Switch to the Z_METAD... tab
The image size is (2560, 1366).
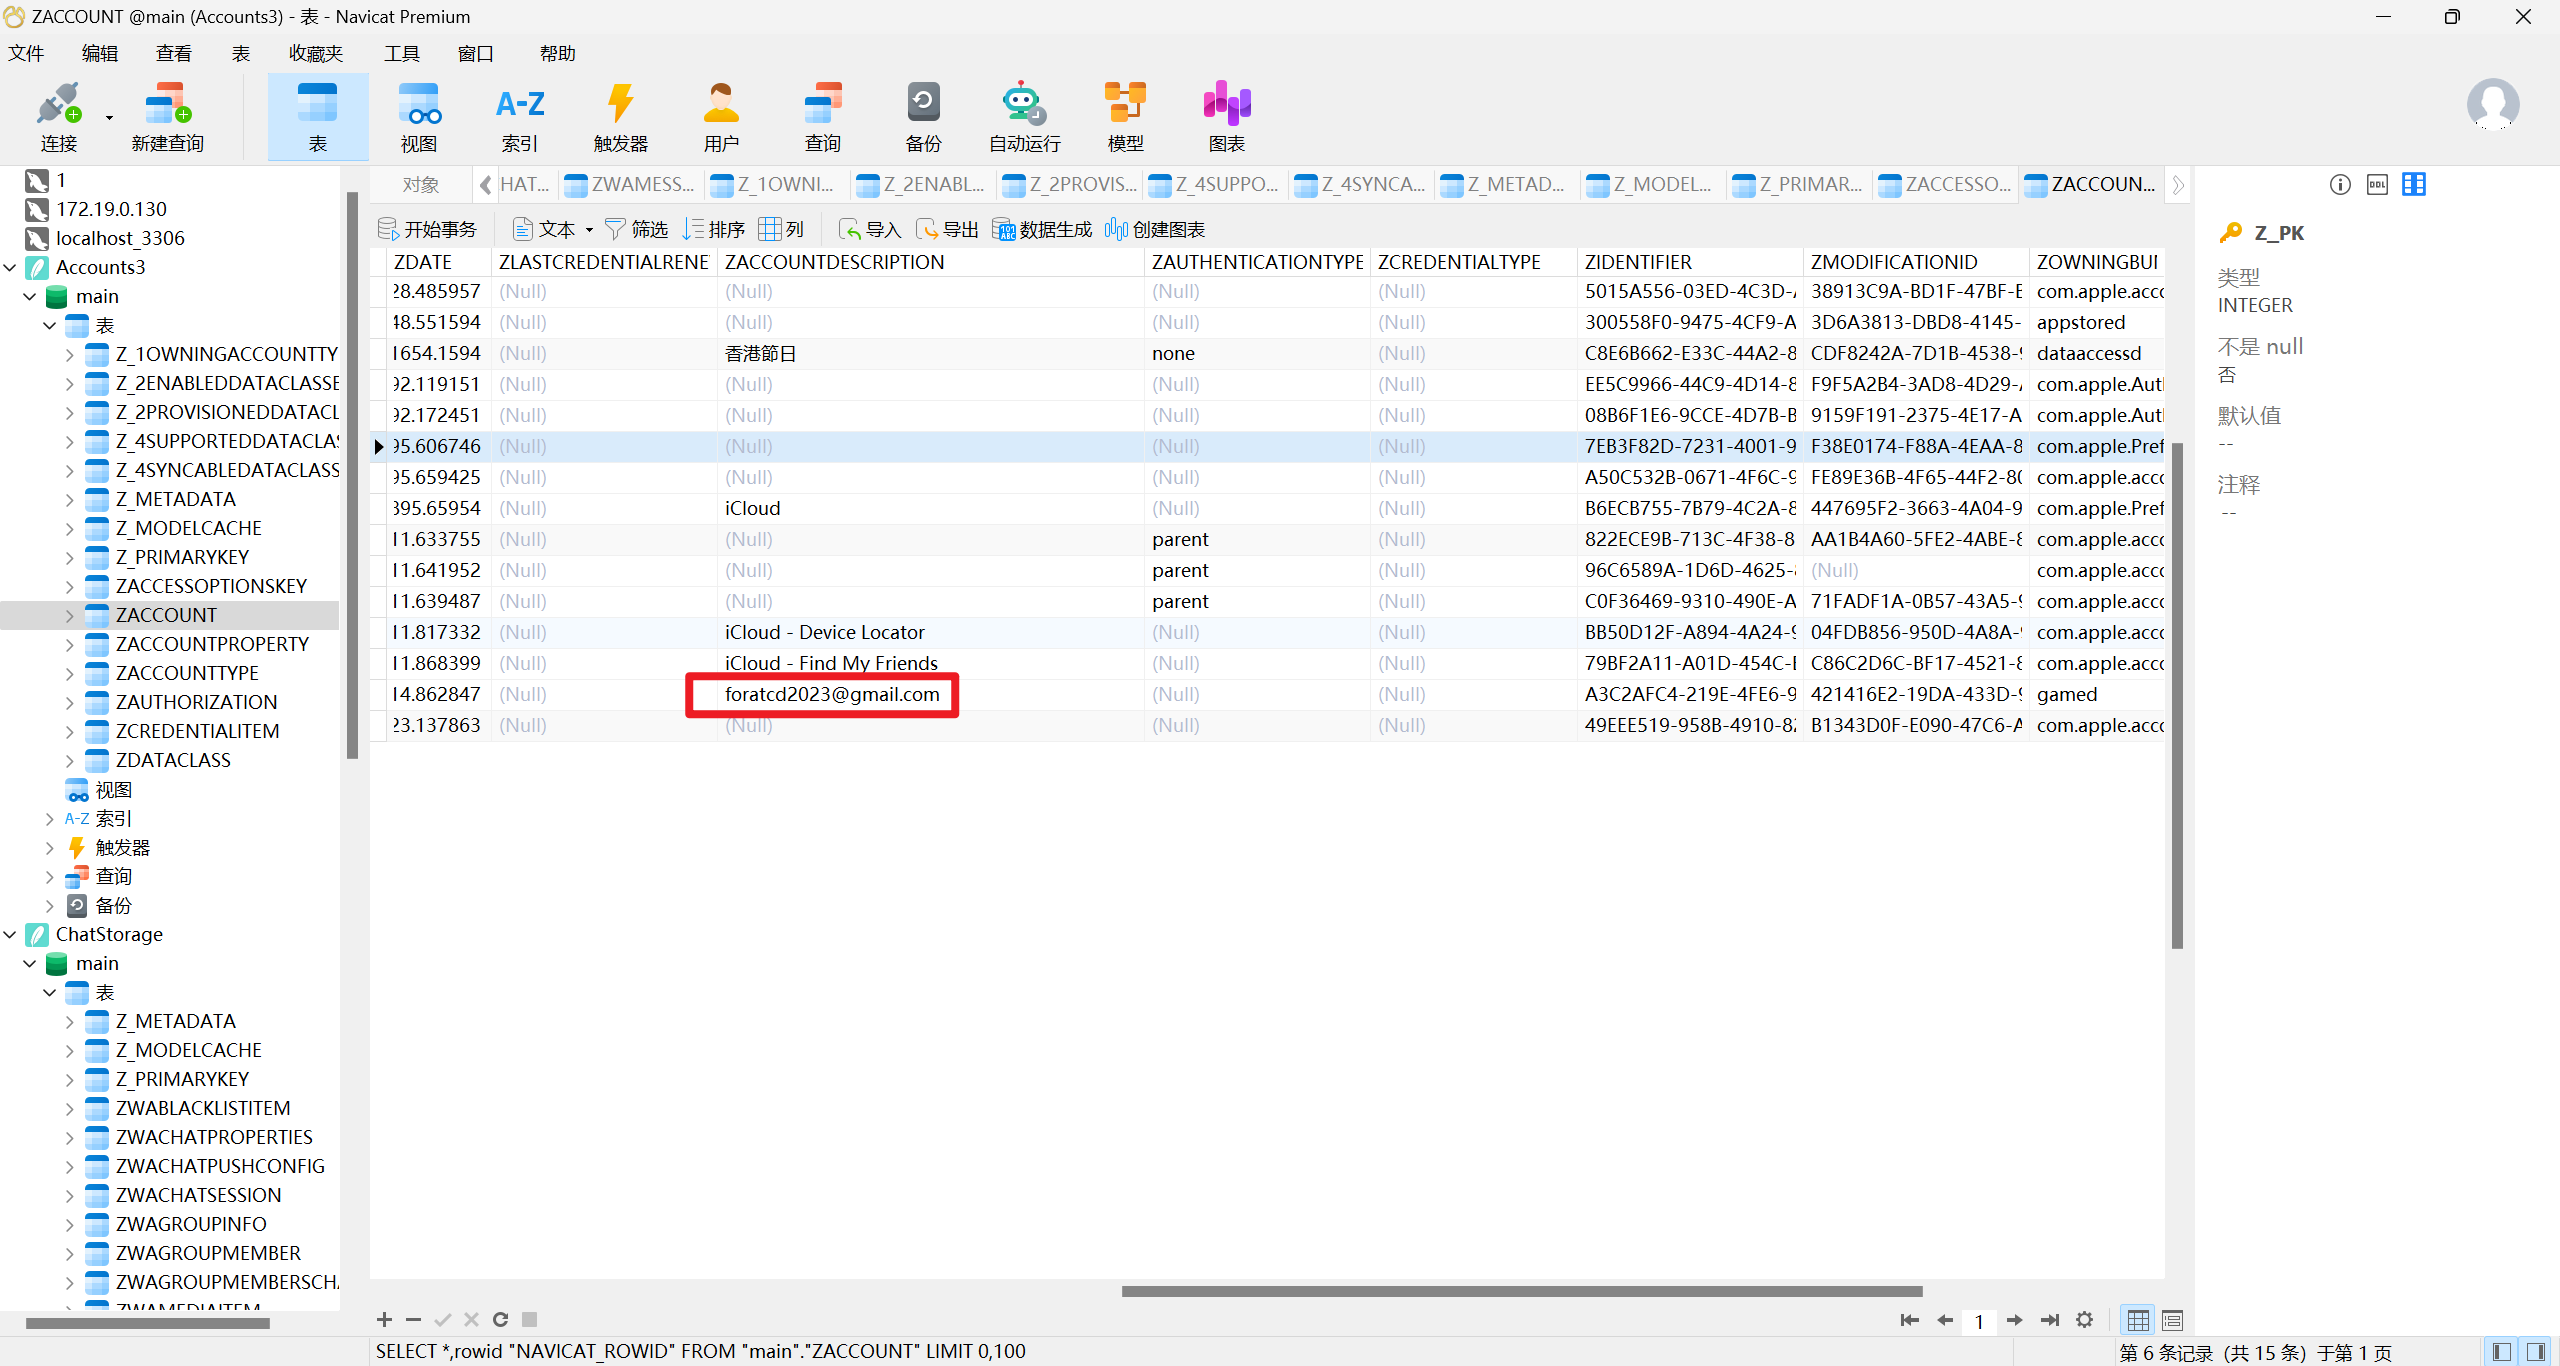tap(1506, 184)
